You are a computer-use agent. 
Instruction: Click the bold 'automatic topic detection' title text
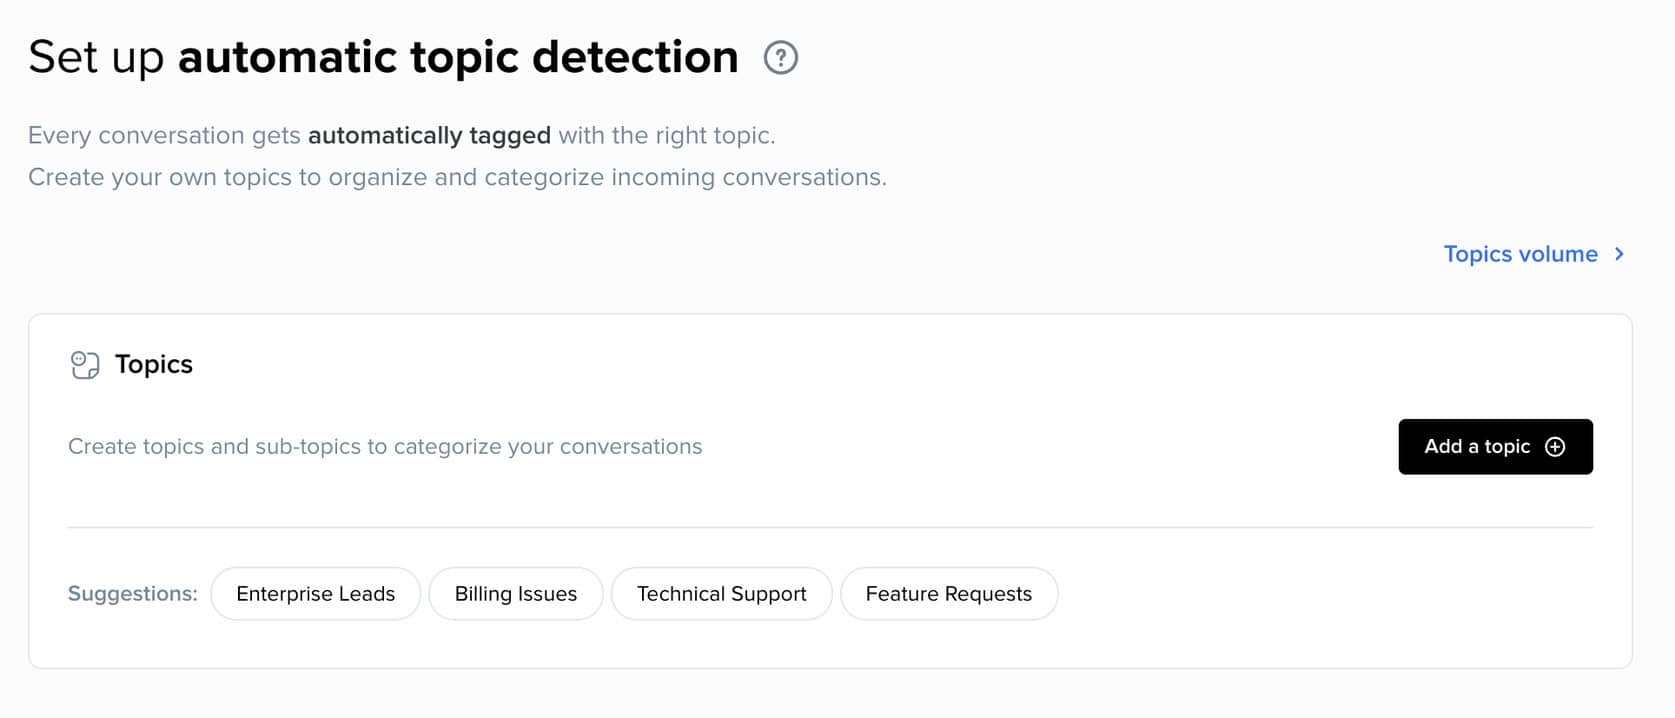click(458, 58)
